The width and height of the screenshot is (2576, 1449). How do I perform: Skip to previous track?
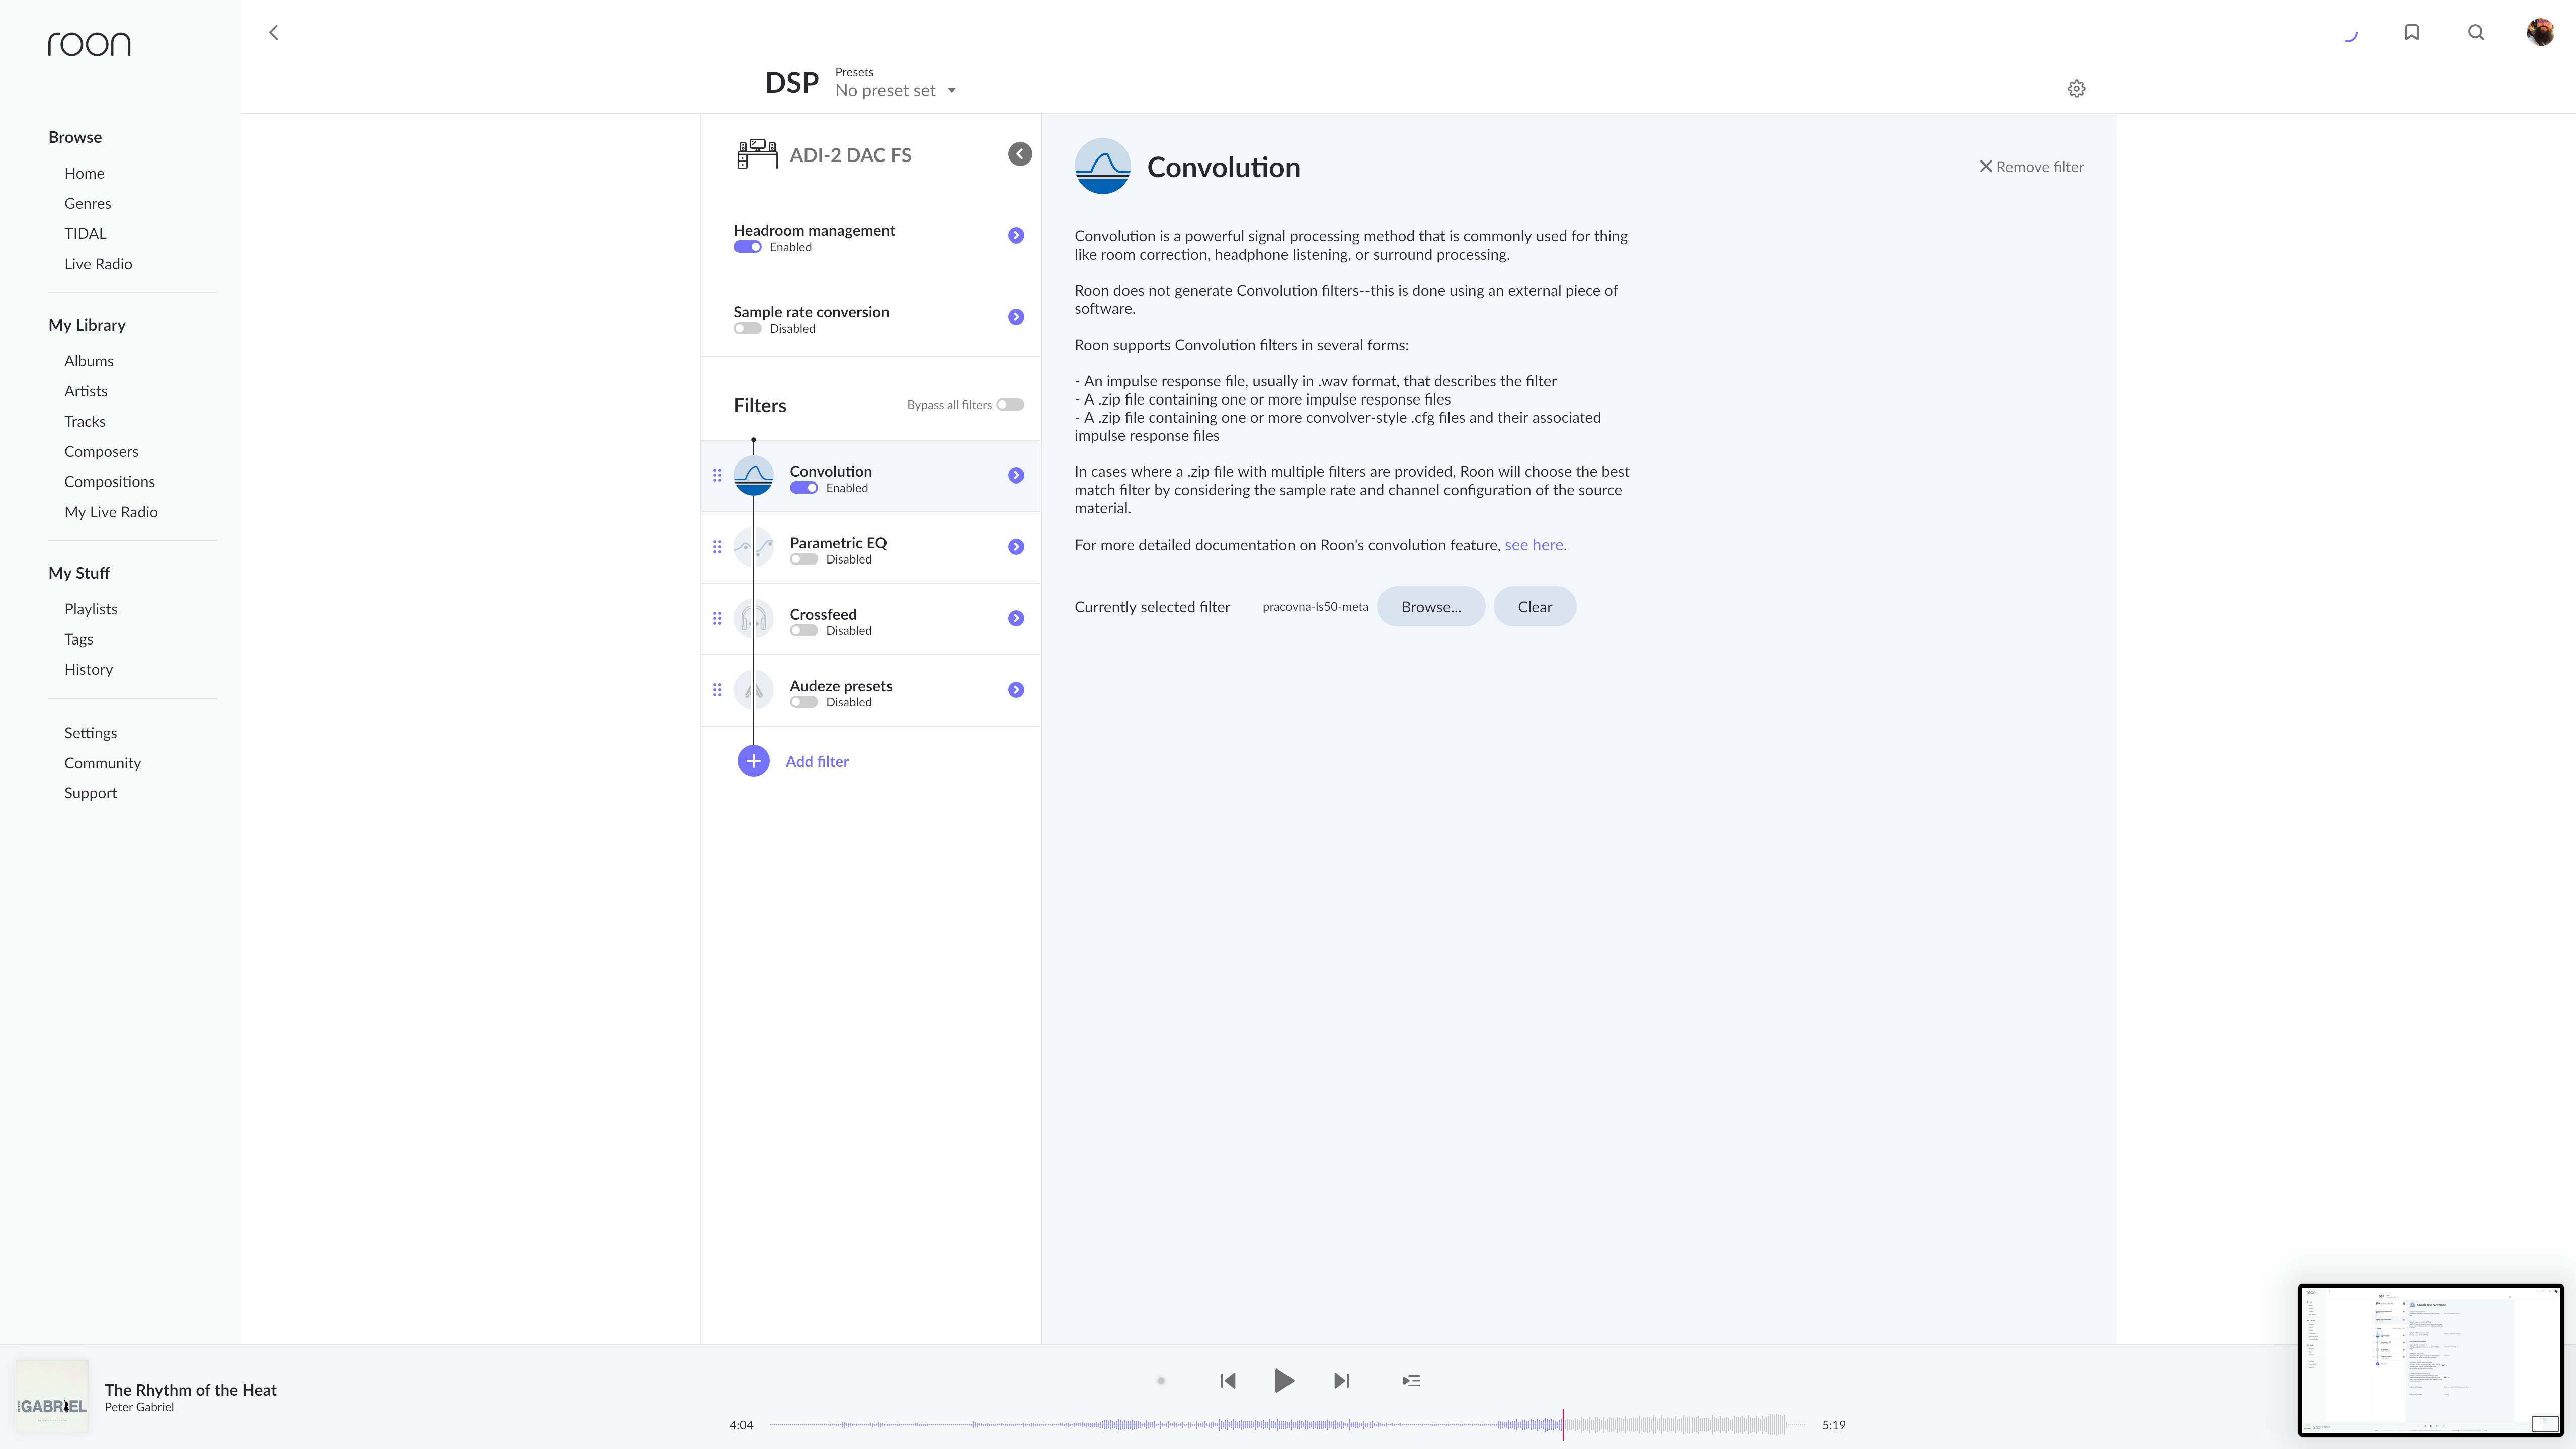coord(1228,1380)
